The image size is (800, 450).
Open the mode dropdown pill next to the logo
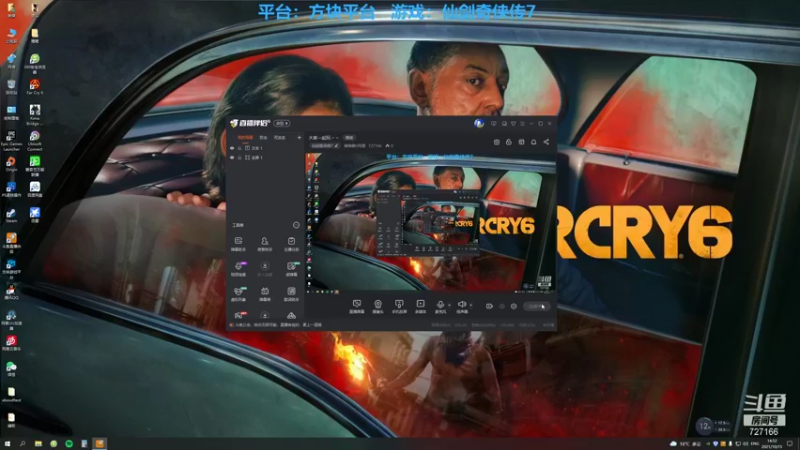[x=282, y=123]
